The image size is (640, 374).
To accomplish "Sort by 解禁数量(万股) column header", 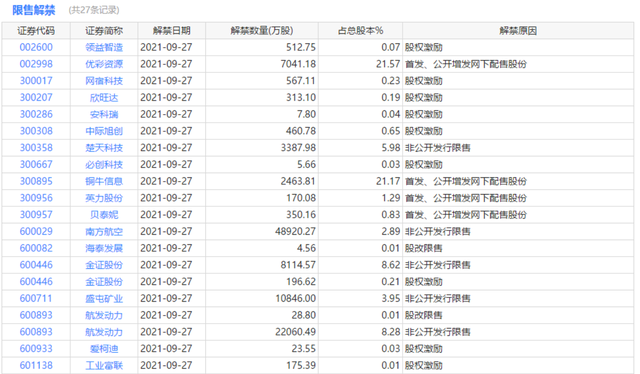I will 262,31.
